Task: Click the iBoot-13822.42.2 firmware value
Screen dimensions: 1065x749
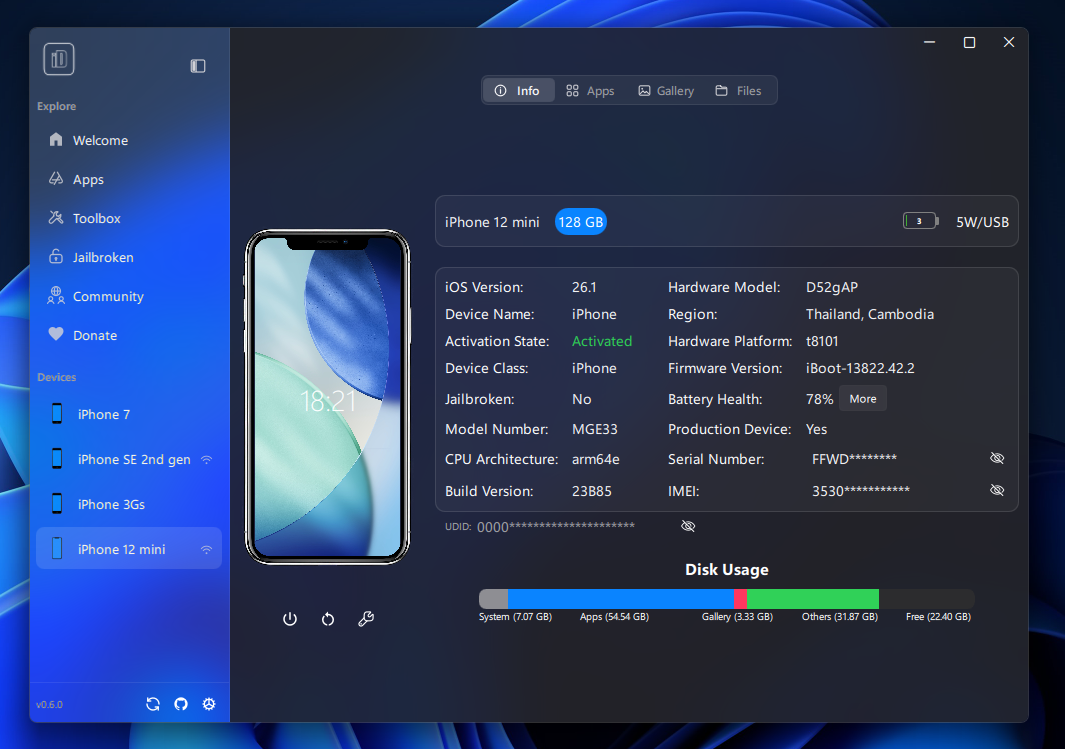Action: [860, 368]
